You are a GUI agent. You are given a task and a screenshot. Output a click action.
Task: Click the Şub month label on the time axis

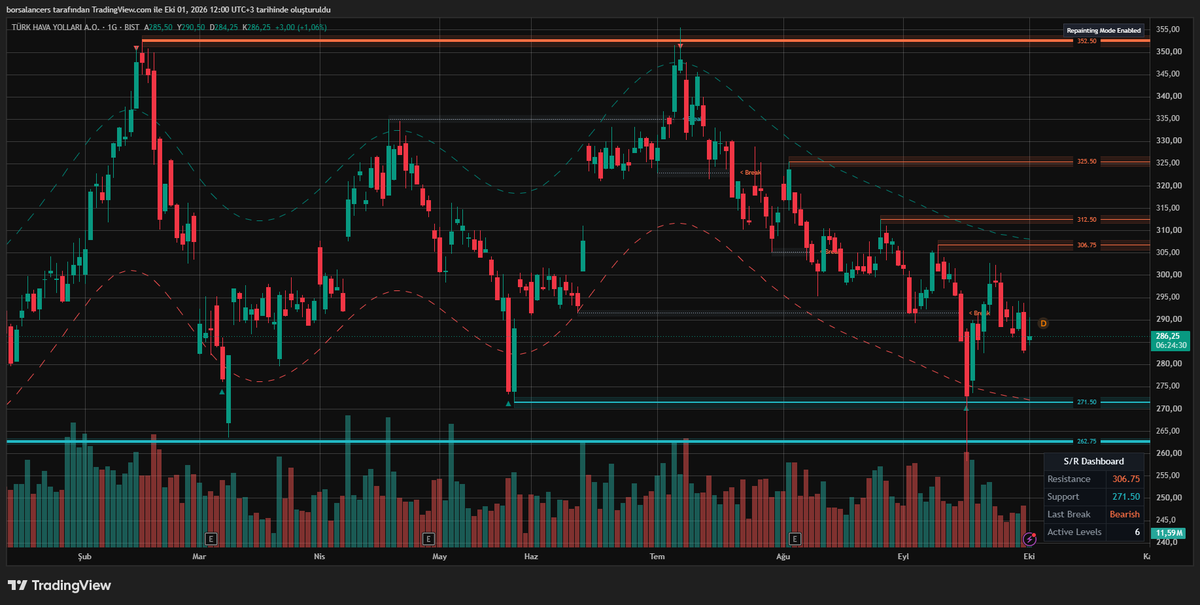(83, 554)
